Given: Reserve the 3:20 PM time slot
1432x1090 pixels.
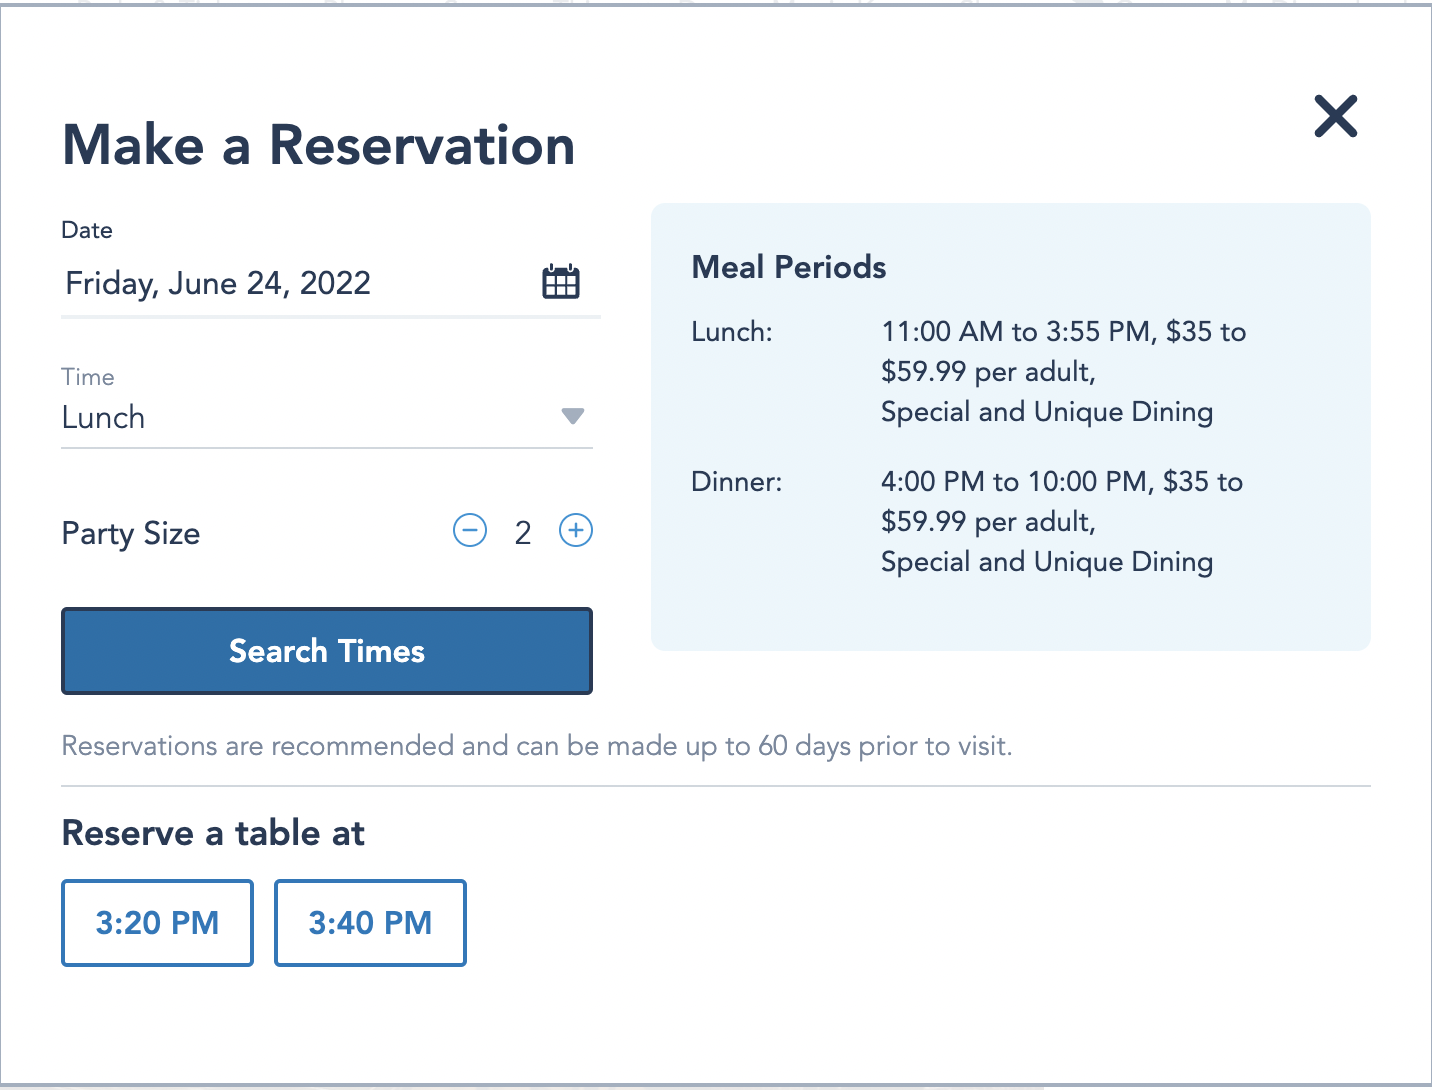Looking at the screenshot, I should tap(157, 922).
